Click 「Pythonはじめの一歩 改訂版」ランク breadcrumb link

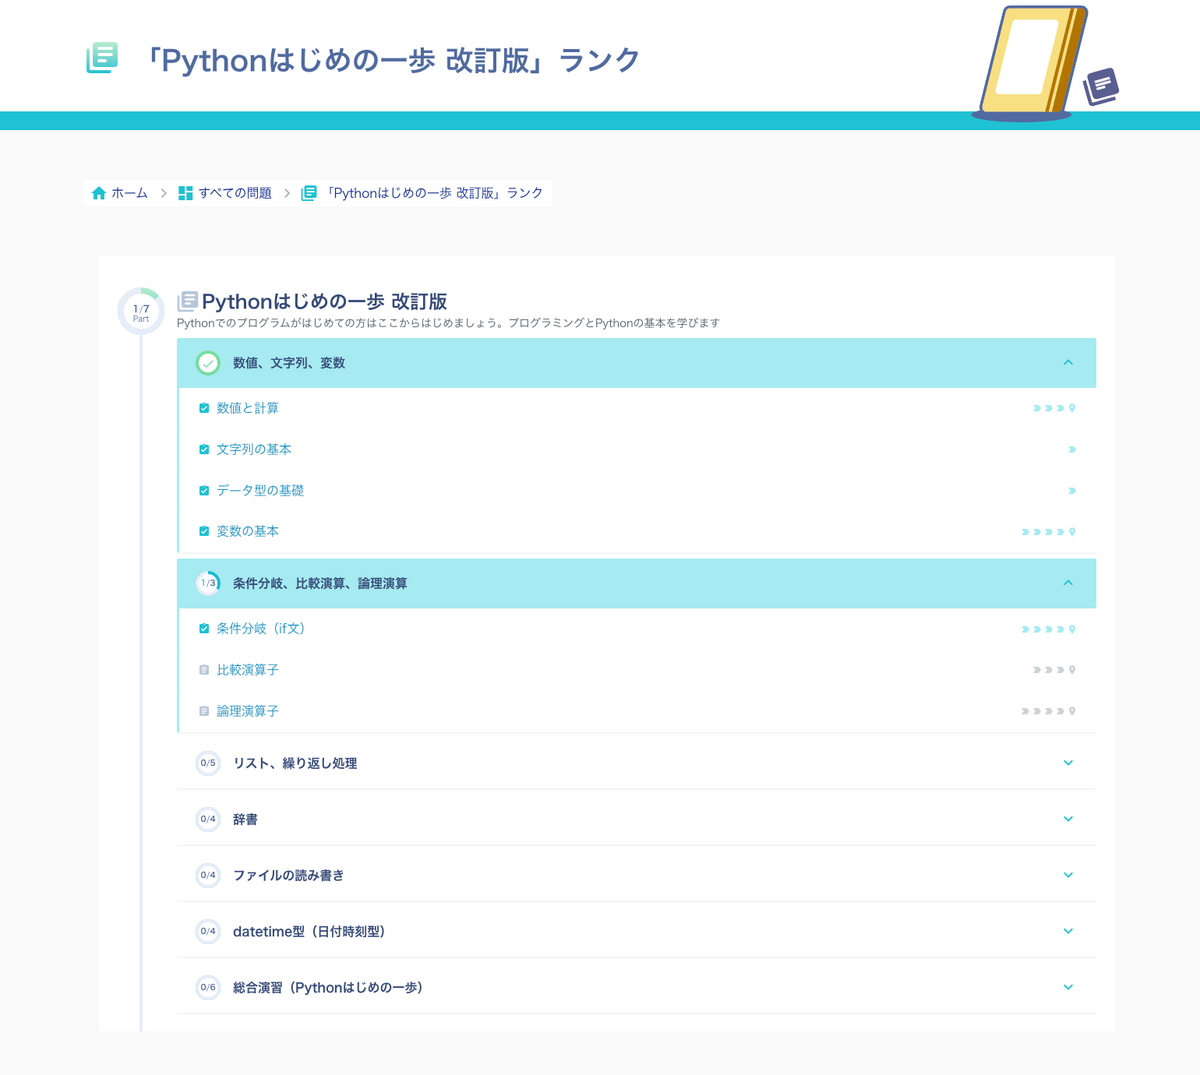434,193
